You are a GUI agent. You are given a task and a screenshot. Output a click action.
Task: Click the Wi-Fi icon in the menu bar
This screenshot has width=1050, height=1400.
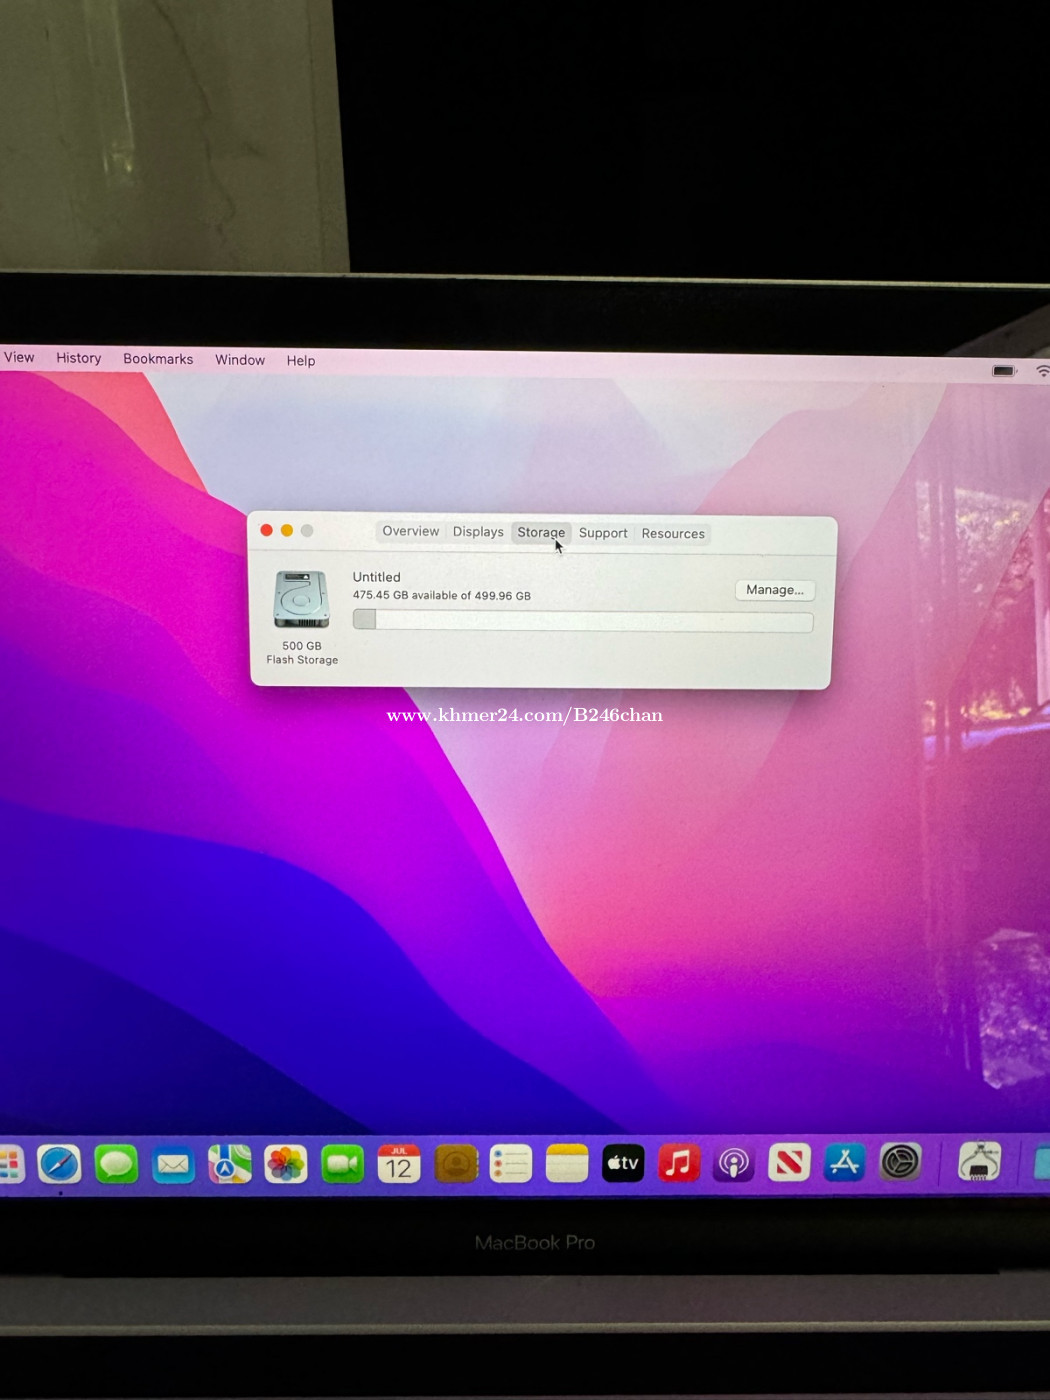(1042, 371)
